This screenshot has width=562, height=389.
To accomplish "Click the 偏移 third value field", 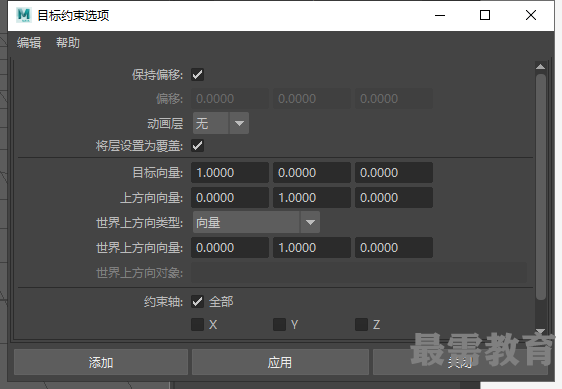I will (x=394, y=99).
